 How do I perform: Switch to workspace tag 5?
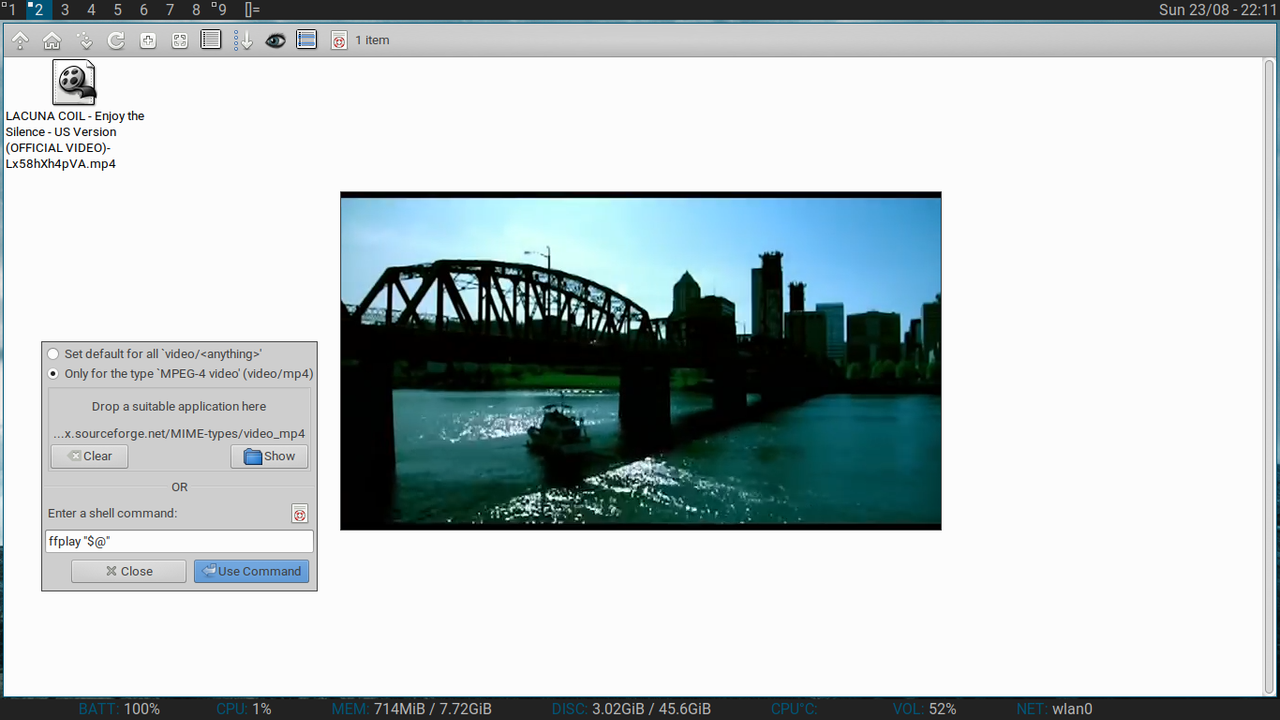pos(117,10)
